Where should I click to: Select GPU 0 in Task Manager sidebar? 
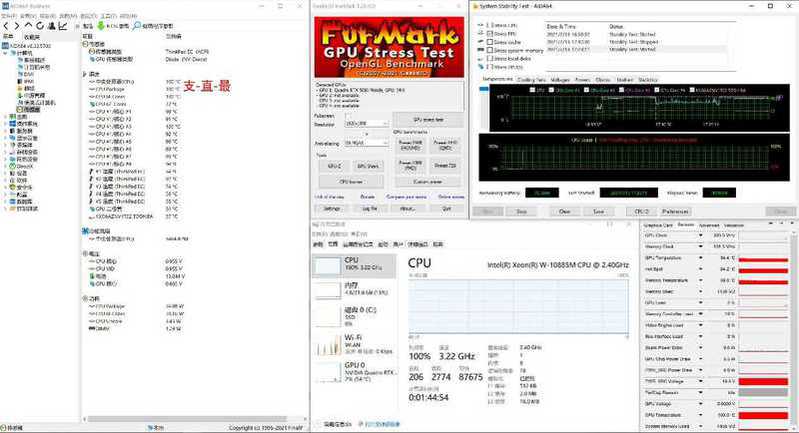coord(354,372)
